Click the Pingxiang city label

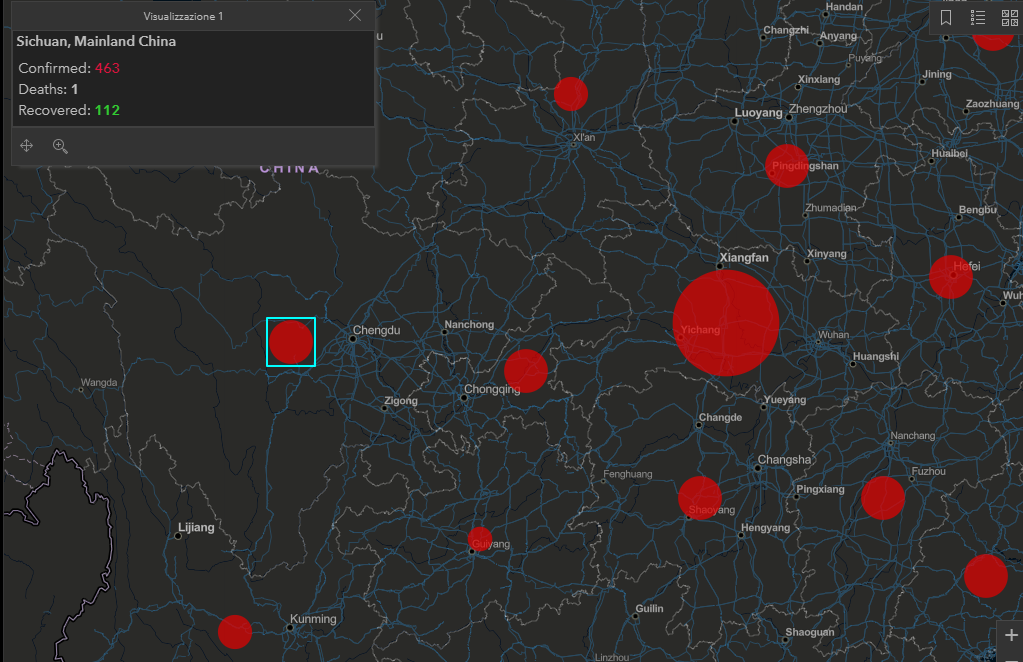tap(820, 489)
